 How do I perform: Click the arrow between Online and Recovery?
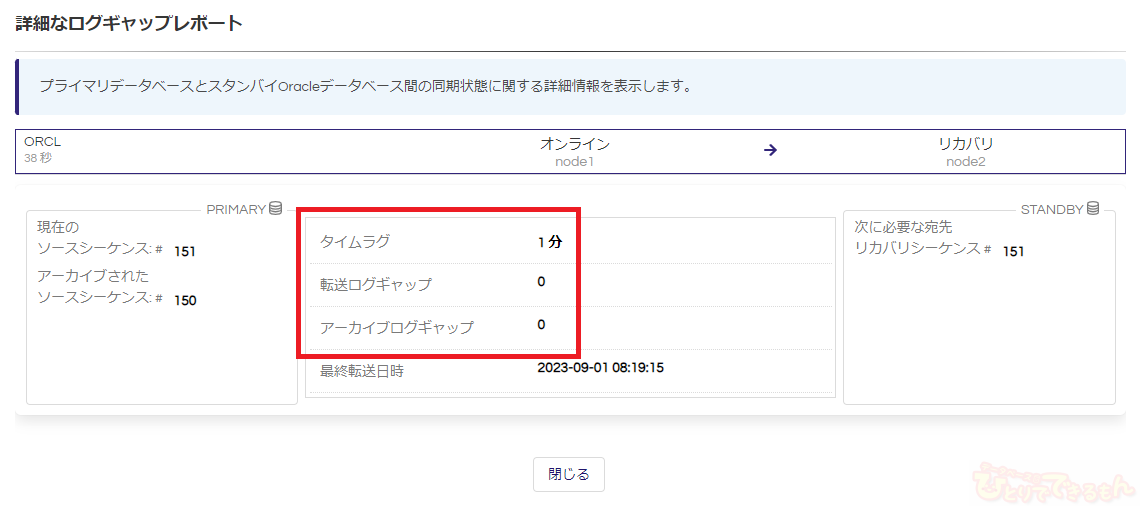[x=770, y=151]
